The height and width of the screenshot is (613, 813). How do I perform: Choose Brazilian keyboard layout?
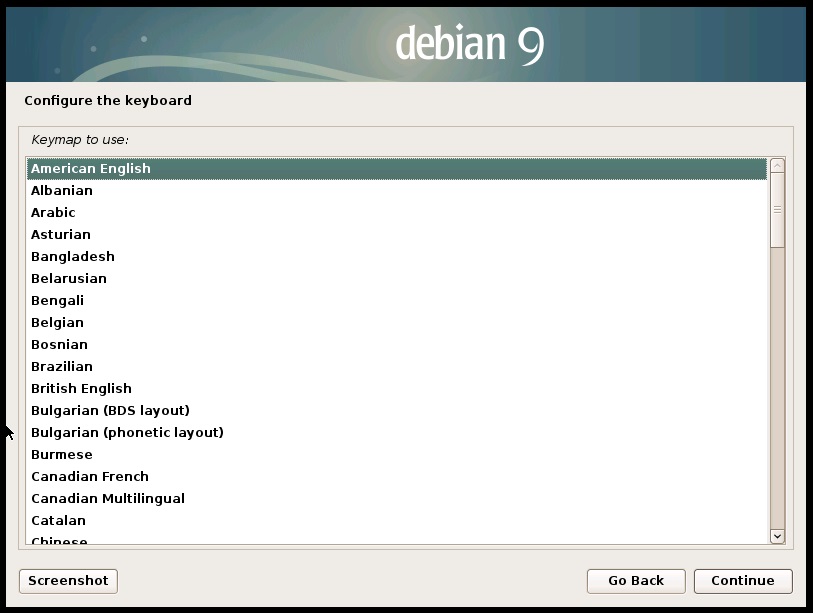click(62, 367)
